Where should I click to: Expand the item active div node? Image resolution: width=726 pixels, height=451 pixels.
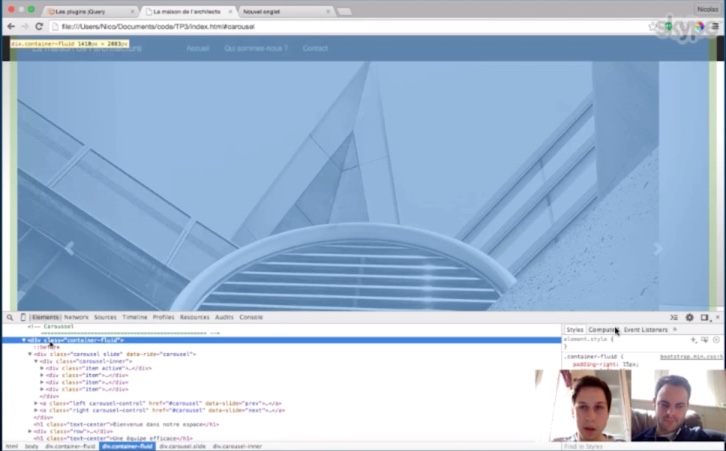[x=42, y=369]
